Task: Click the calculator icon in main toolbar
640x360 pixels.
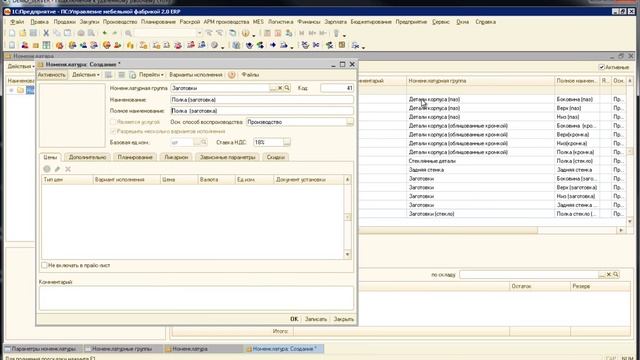Action: coord(267,33)
